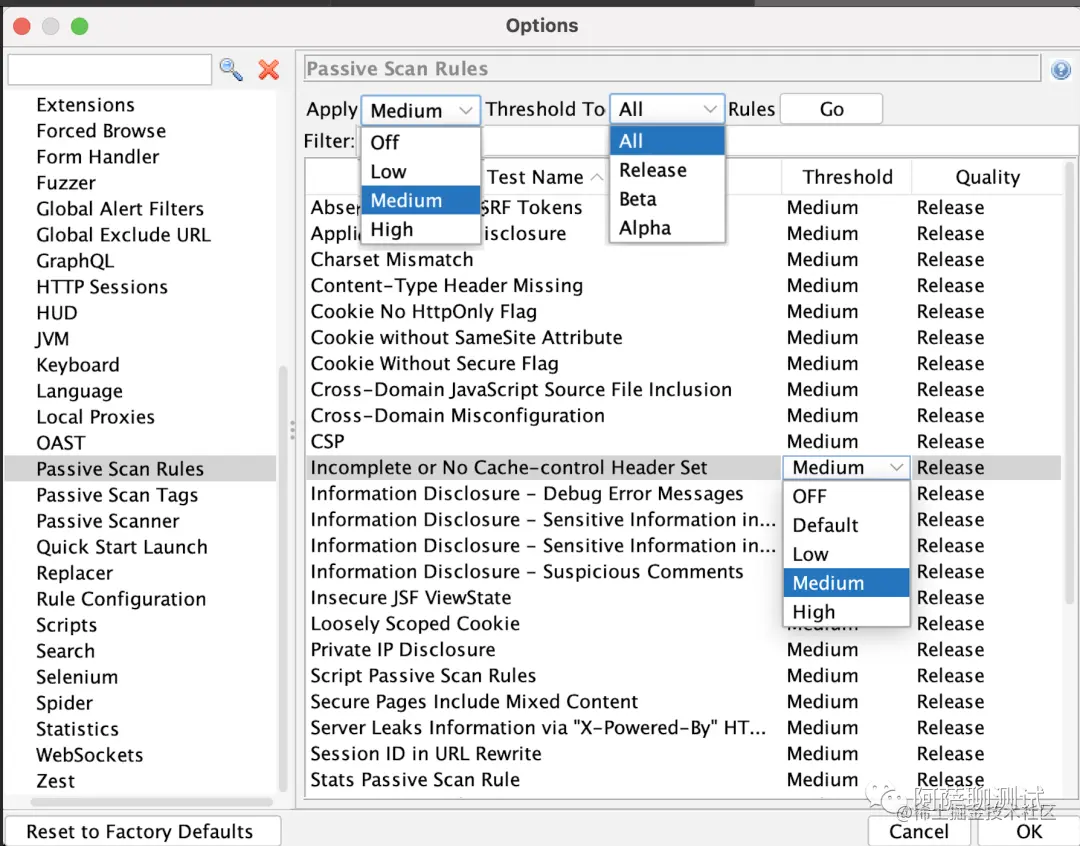
Task: Sort by Threshold column header
Action: pos(847,178)
